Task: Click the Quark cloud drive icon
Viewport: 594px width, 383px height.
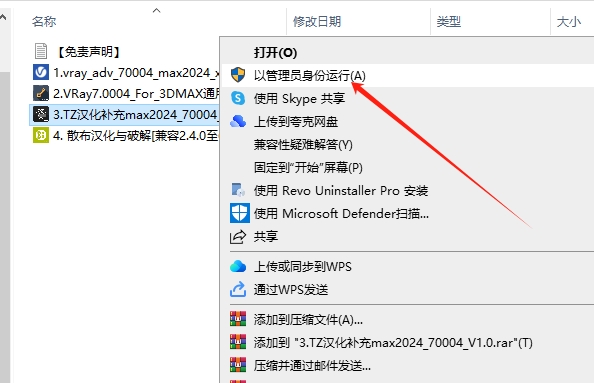Action: pos(238,121)
